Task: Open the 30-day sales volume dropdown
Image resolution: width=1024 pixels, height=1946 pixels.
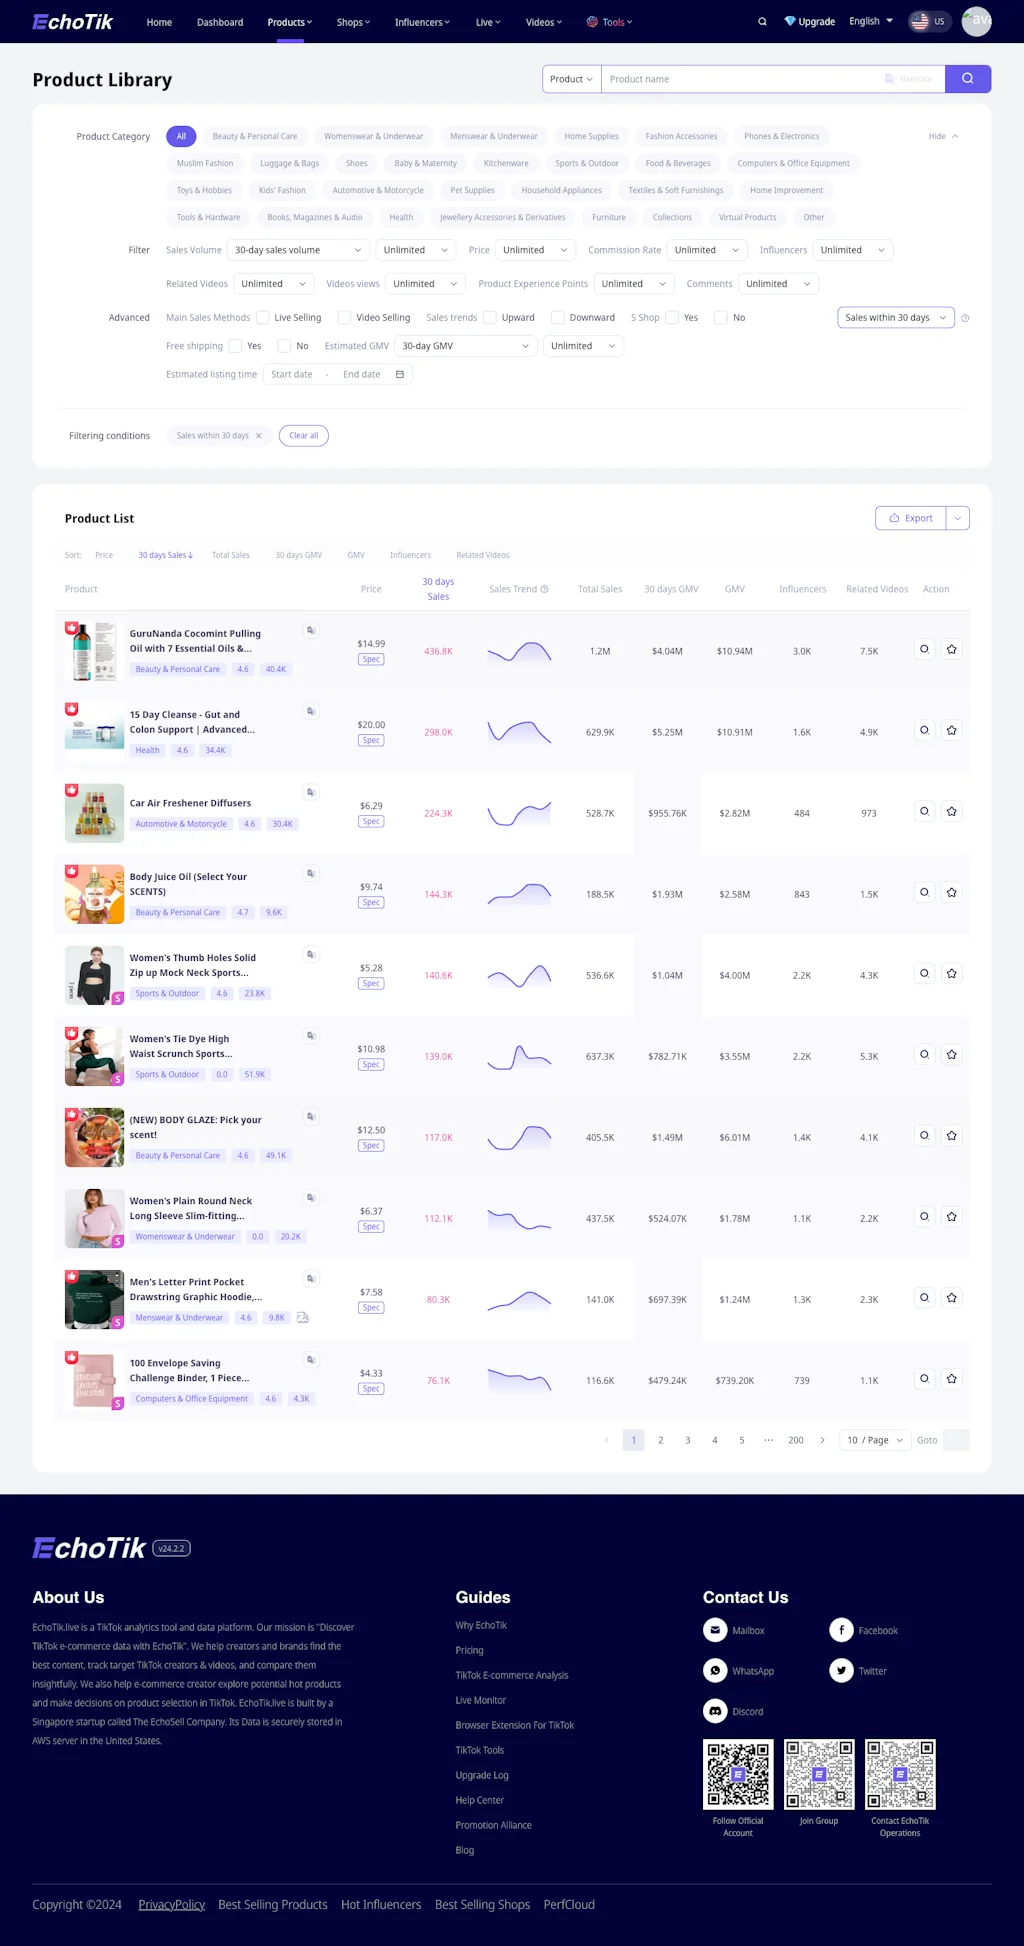Action: click(x=298, y=250)
